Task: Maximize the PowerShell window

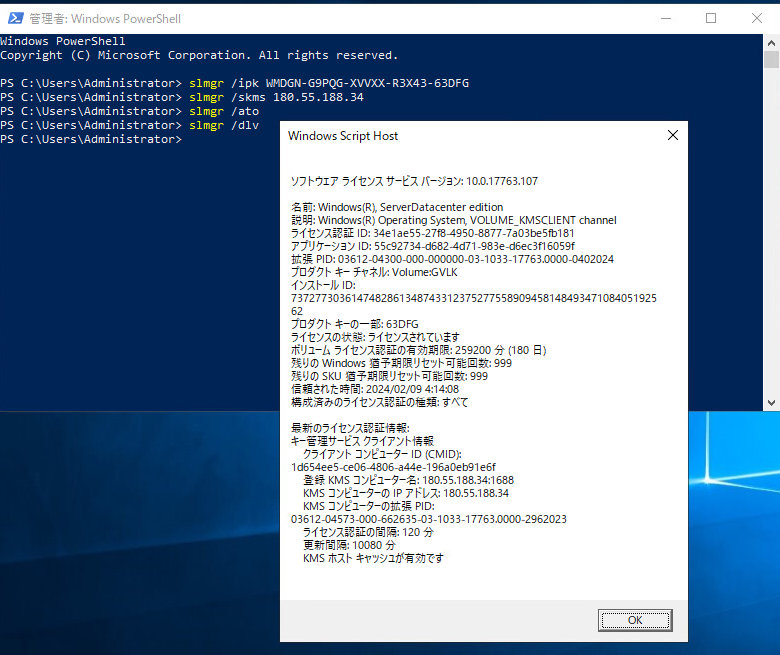Action: [x=711, y=18]
